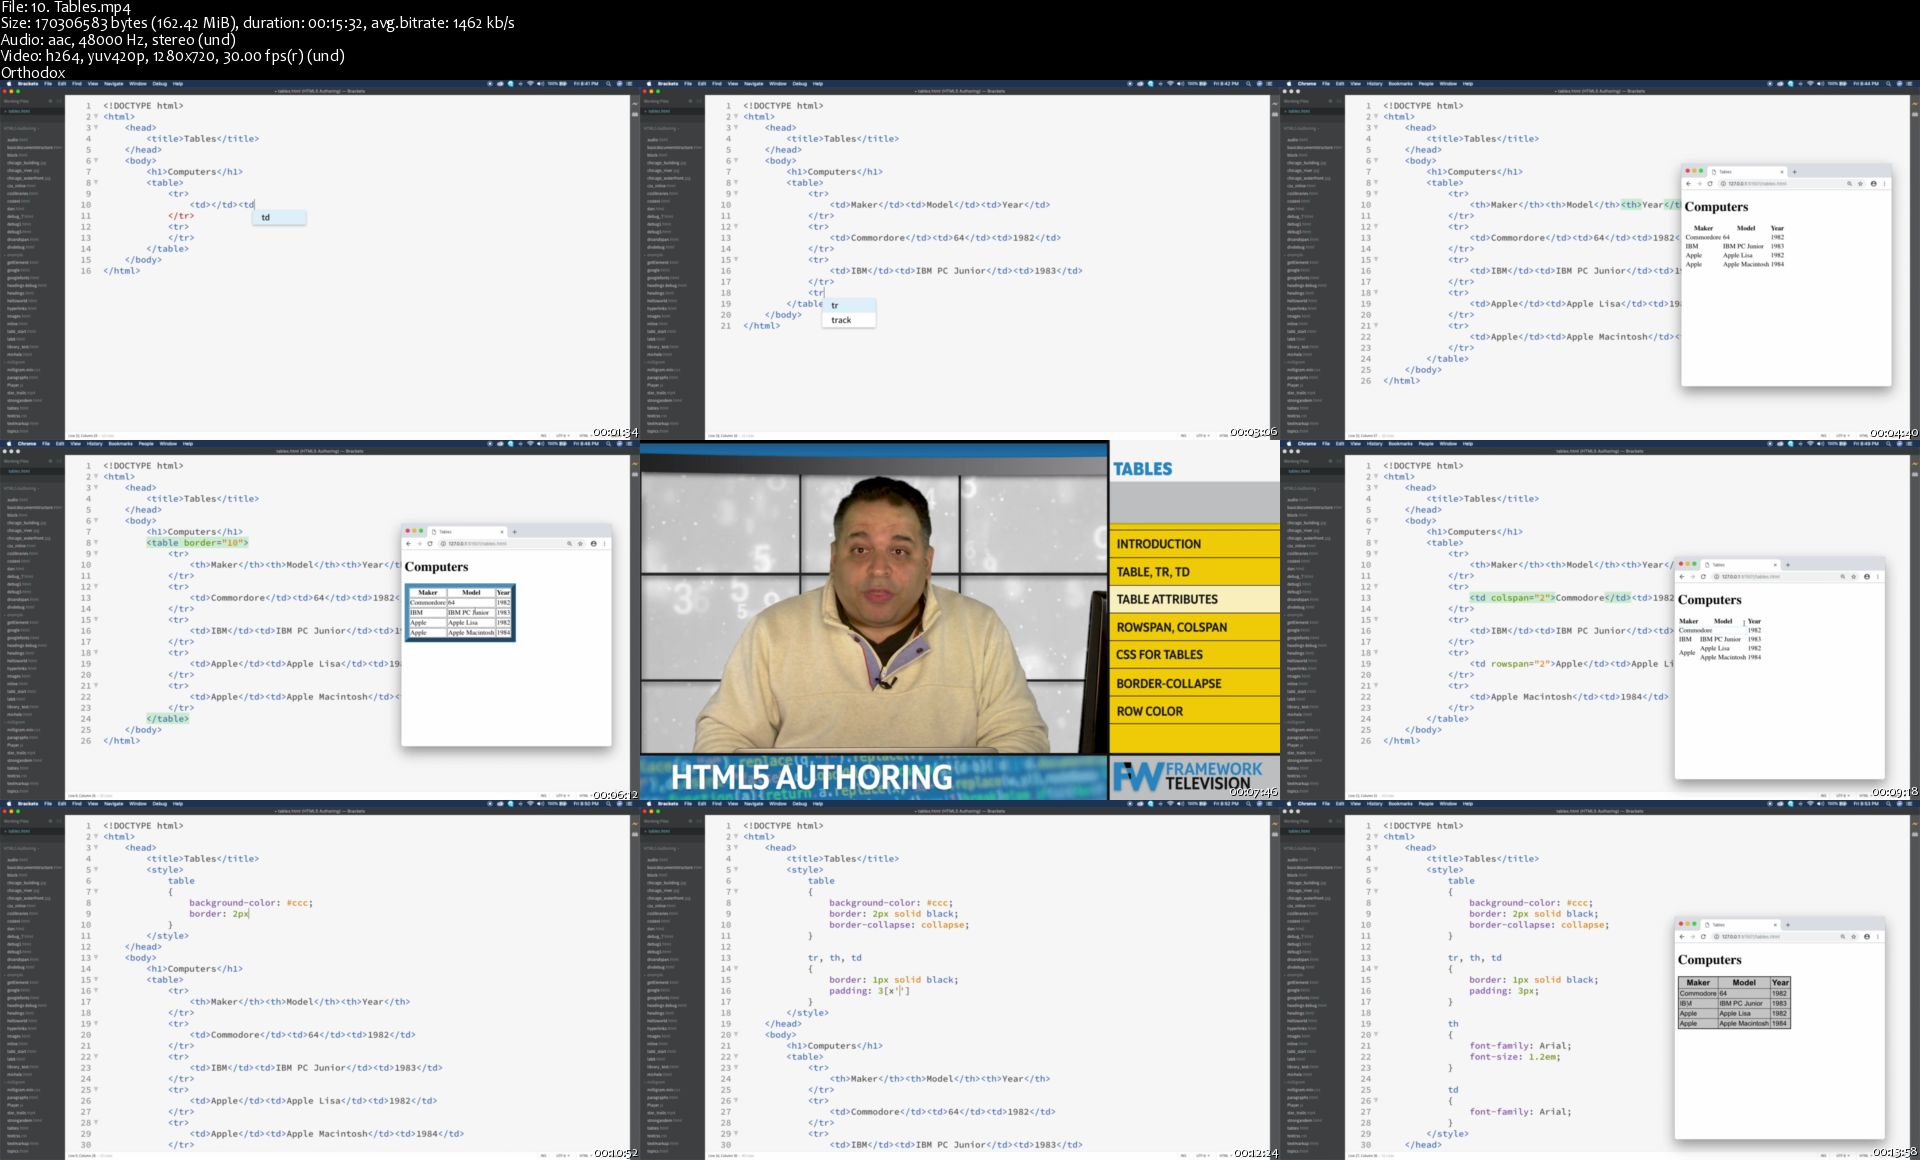
Task: Open profile icon in 00:06:12 frame's browser
Action: click(593, 544)
